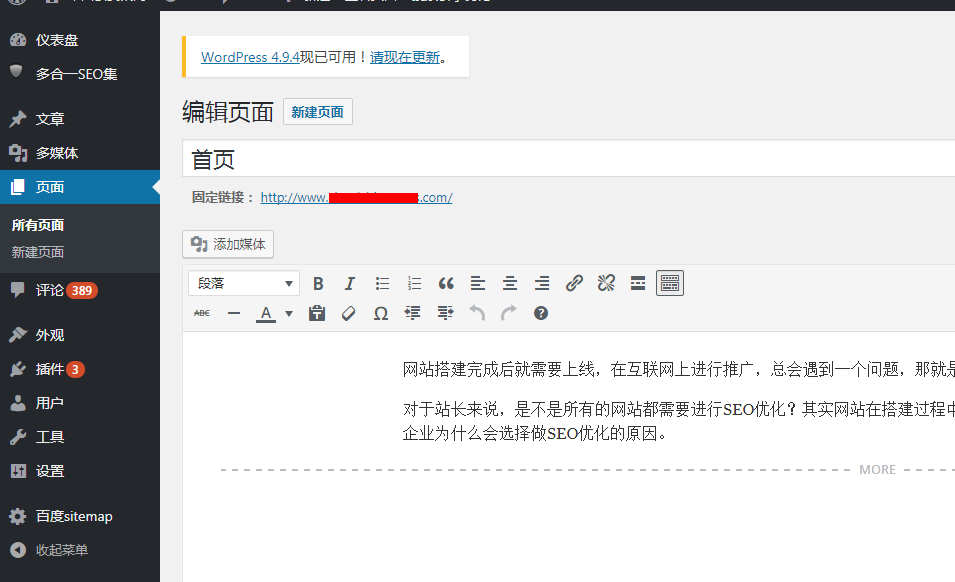
Task: Select the insert link icon
Action: (x=574, y=283)
